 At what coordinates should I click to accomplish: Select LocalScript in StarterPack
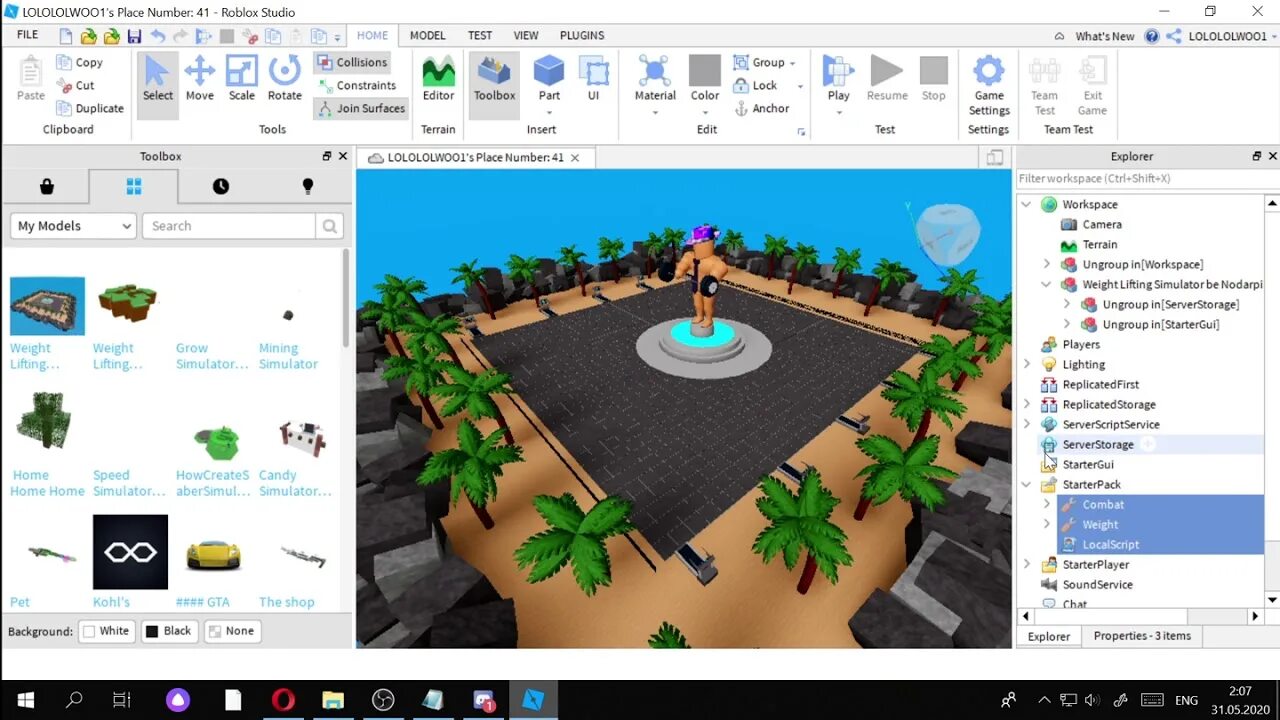tap(1110, 544)
